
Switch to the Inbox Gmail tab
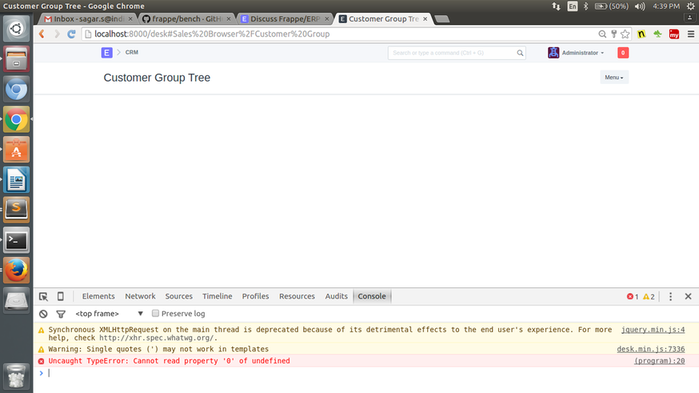[x=88, y=19]
